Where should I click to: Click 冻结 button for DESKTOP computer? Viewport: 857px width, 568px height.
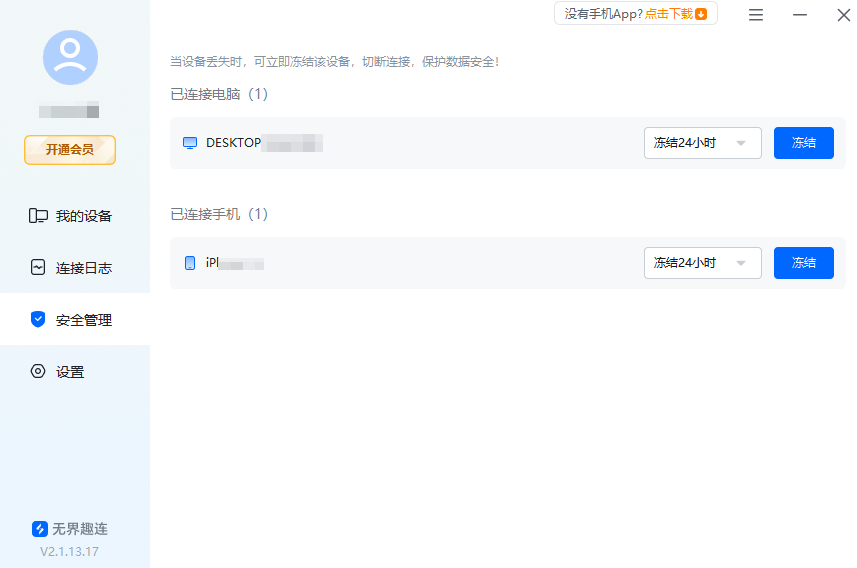(803, 143)
